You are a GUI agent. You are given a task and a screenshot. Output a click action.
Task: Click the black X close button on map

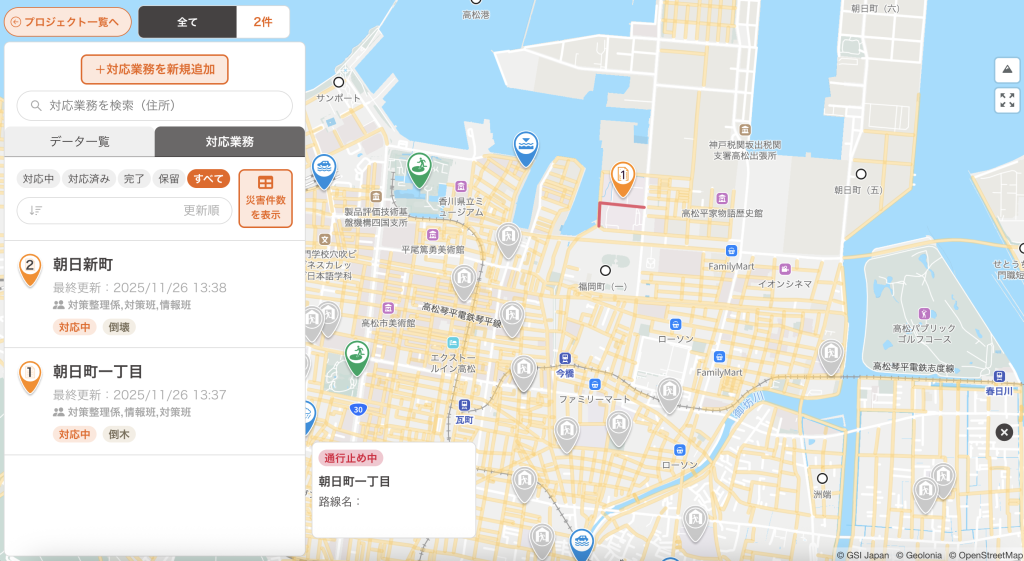pyautogui.click(x=1004, y=432)
